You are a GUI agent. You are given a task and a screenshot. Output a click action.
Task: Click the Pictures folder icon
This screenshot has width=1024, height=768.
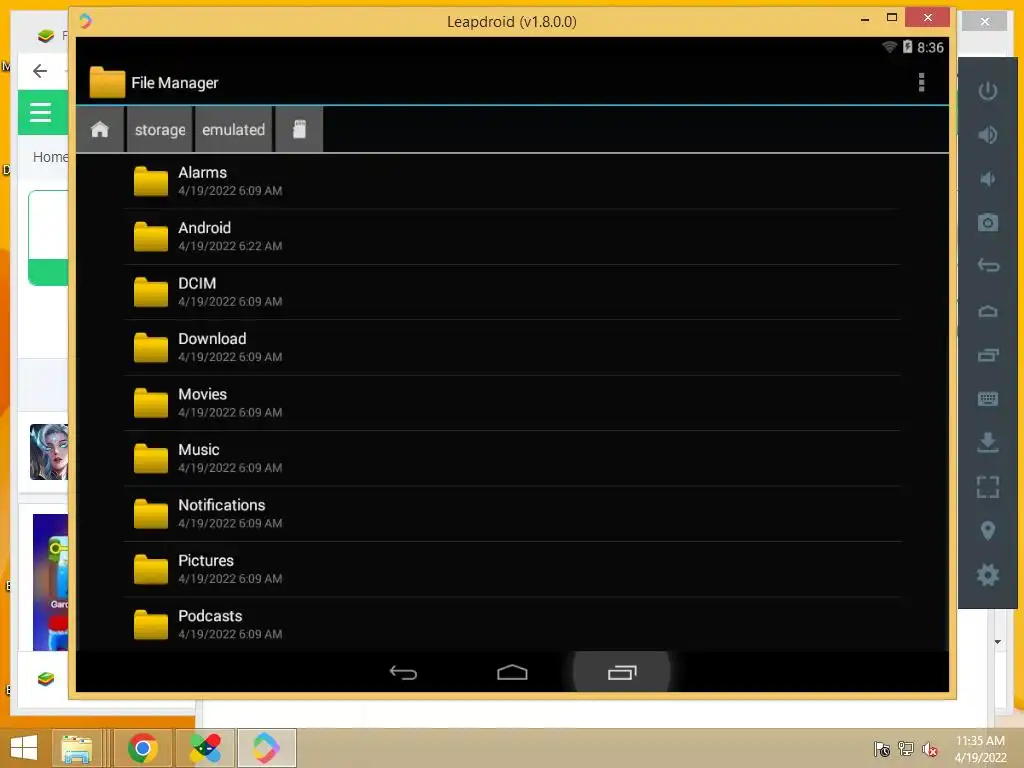pyautogui.click(x=151, y=569)
